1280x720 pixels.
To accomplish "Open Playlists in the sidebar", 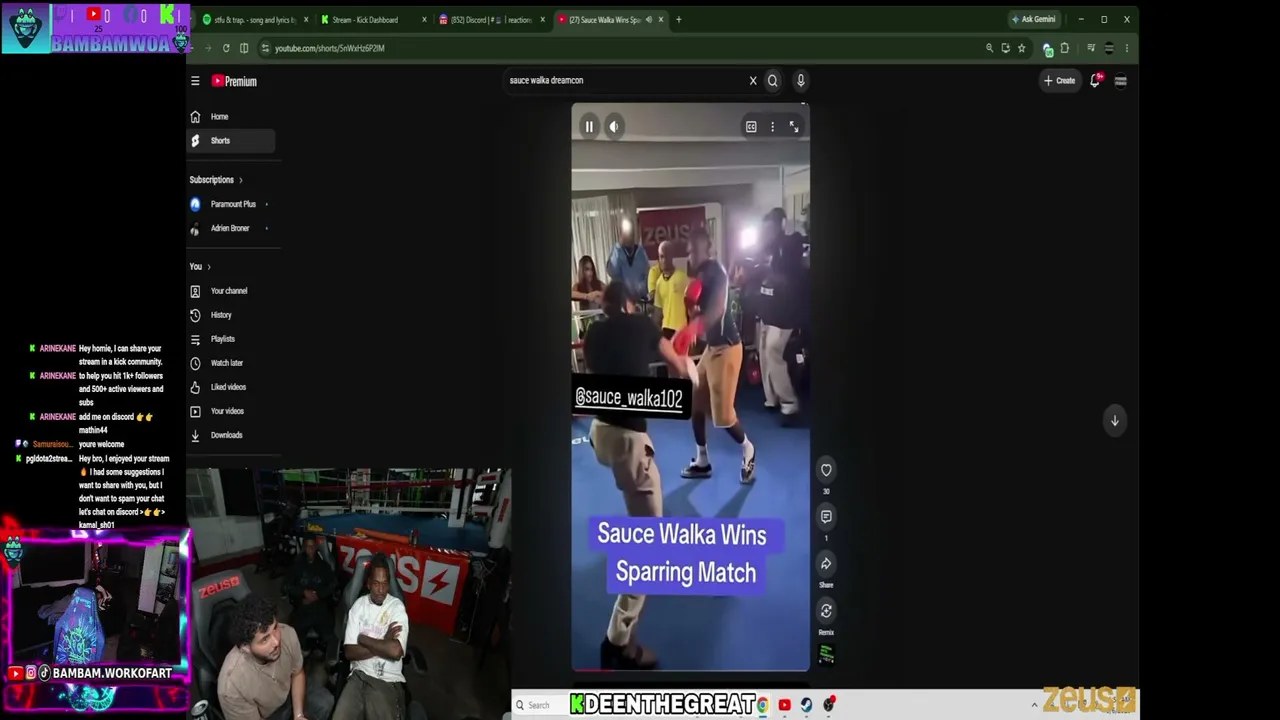I will click(x=231, y=339).
